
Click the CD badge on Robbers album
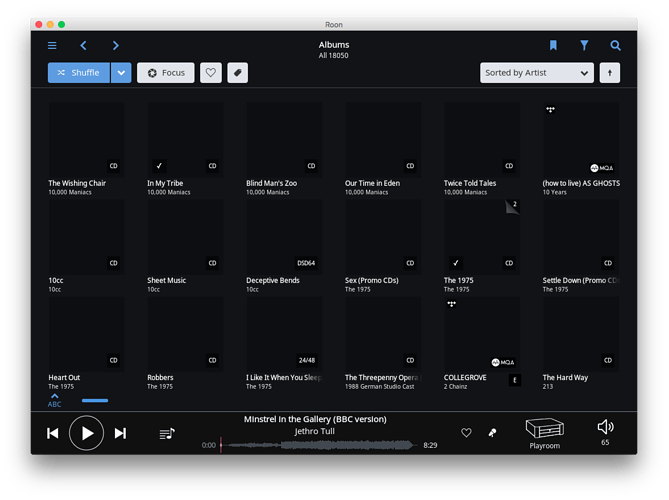(212, 360)
